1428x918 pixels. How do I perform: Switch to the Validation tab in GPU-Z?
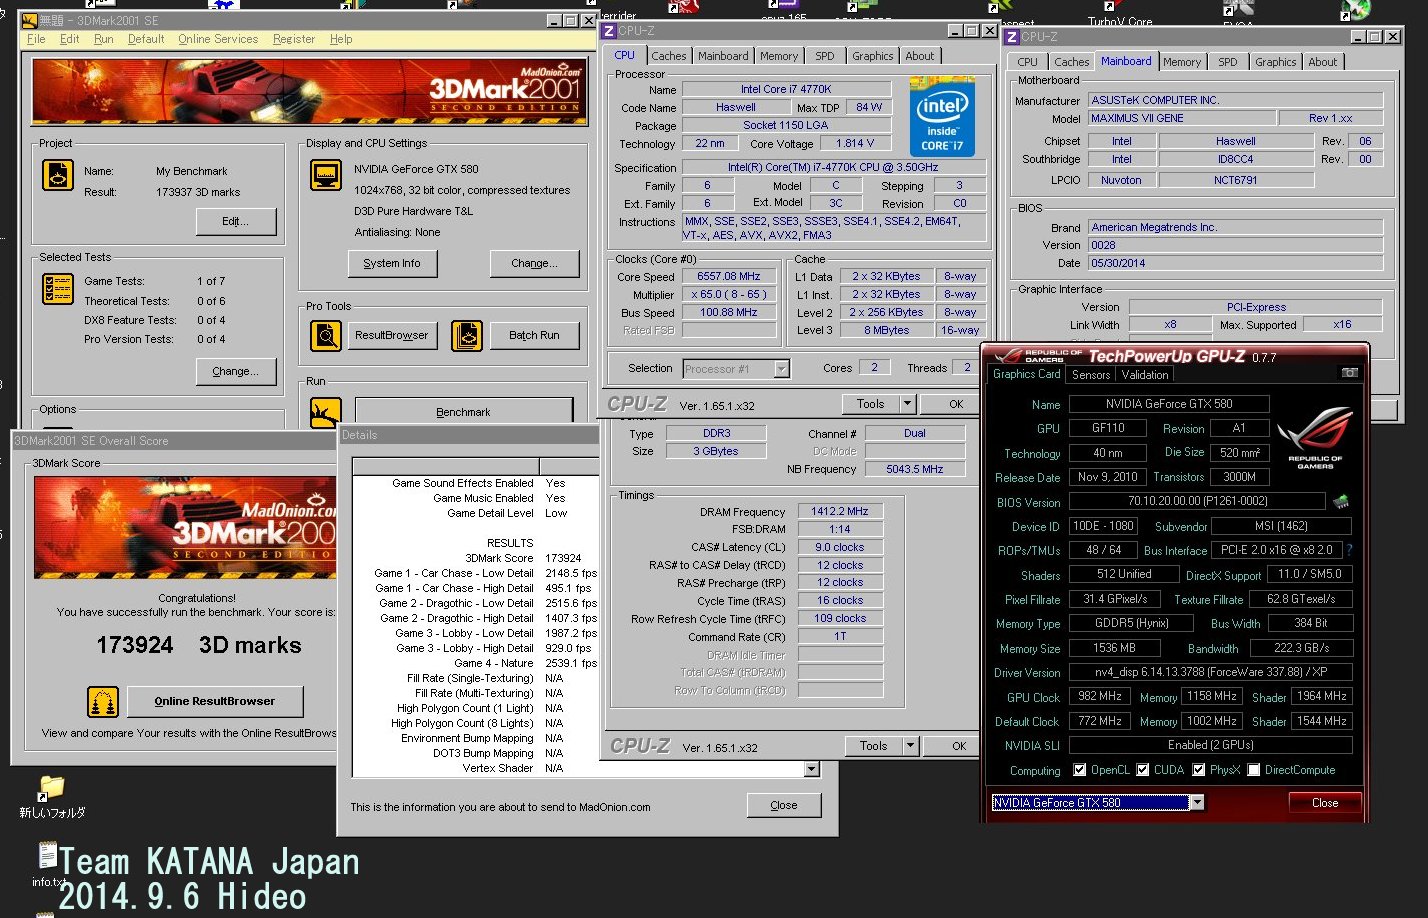pyautogui.click(x=1145, y=375)
